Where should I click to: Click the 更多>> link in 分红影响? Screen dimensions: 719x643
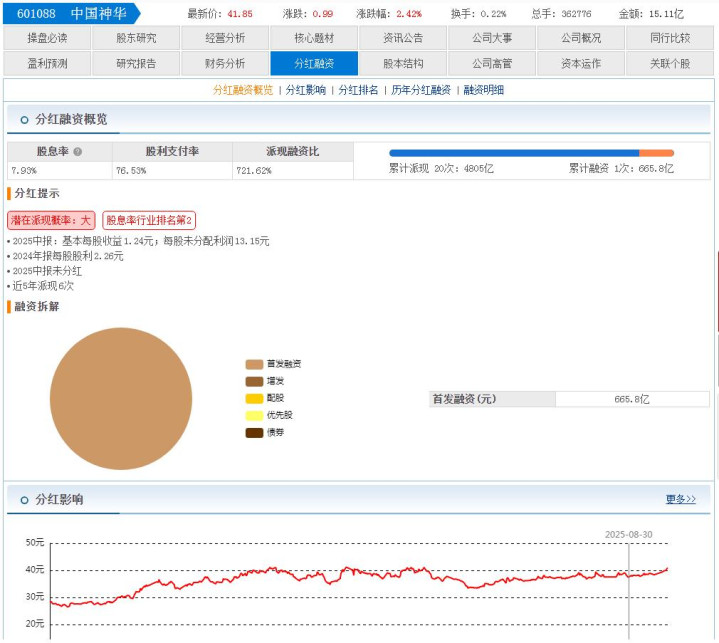coord(680,499)
